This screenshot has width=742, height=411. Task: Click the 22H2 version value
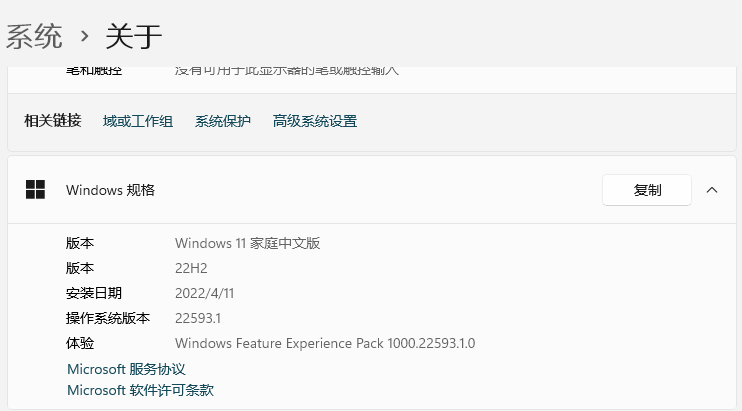189,268
